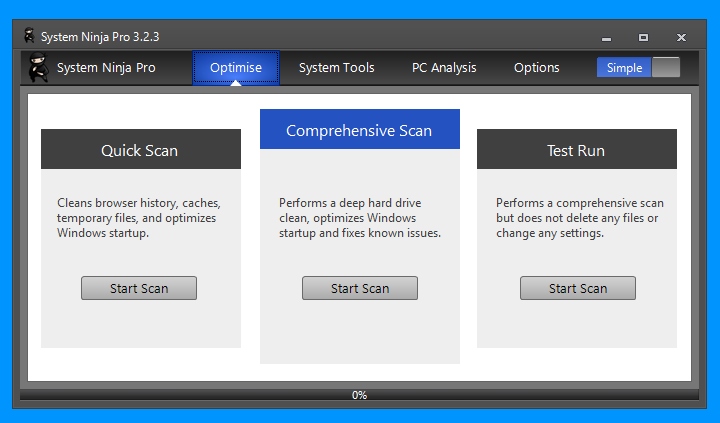This screenshot has height=423, width=720.
Task: Toggle the Simple mode switch
Action: [638, 68]
